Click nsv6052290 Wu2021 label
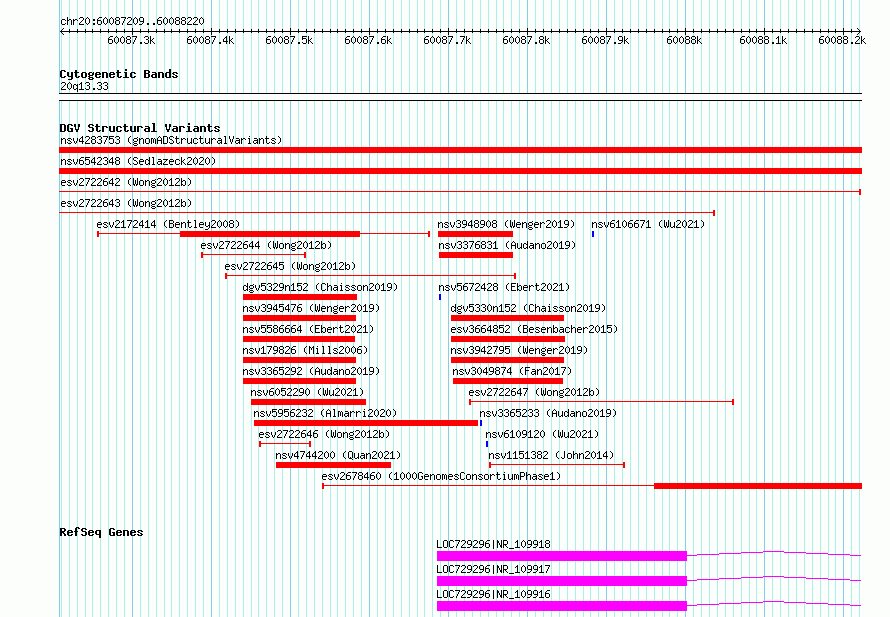The height and width of the screenshot is (617, 890). coord(307,392)
